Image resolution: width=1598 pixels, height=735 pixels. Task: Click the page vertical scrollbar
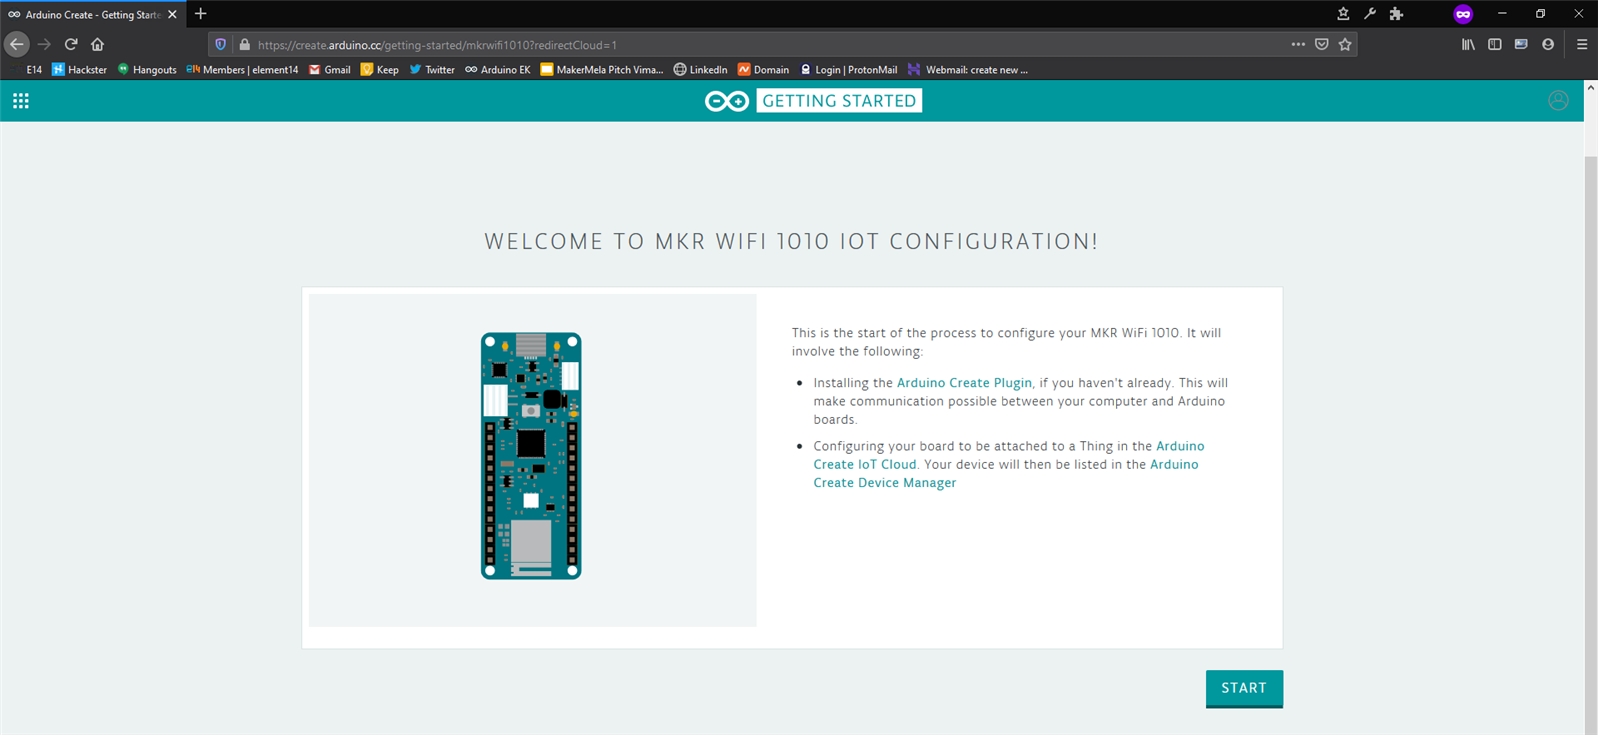click(1590, 440)
